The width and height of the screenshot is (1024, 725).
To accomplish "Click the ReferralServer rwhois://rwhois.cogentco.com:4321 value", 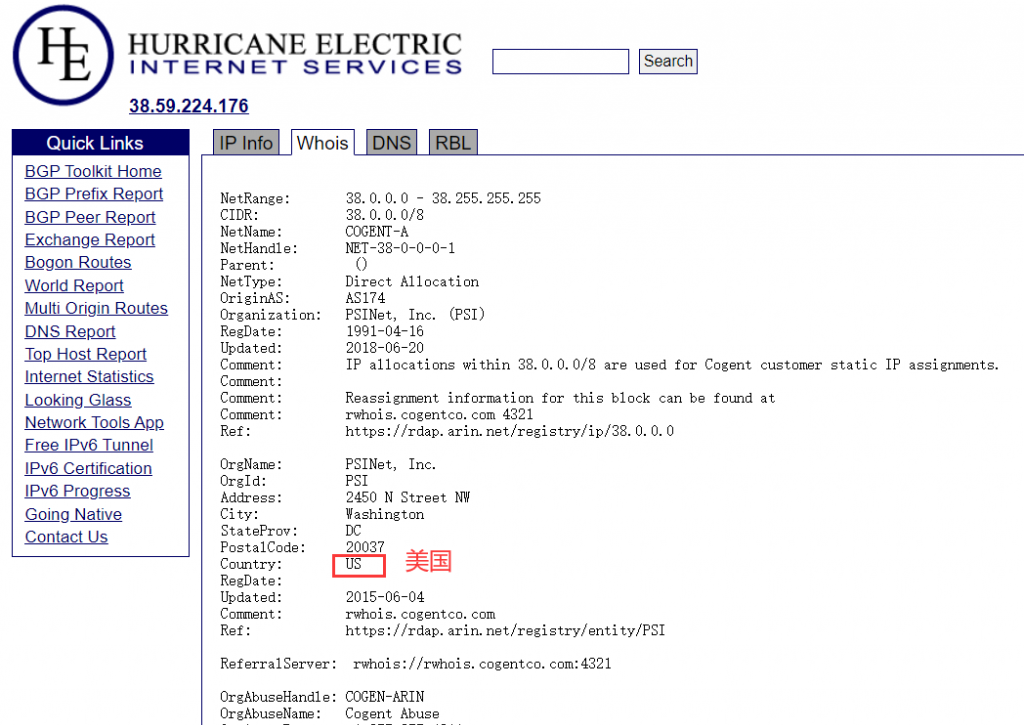I will pyautogui.click(x=482, y=664).
